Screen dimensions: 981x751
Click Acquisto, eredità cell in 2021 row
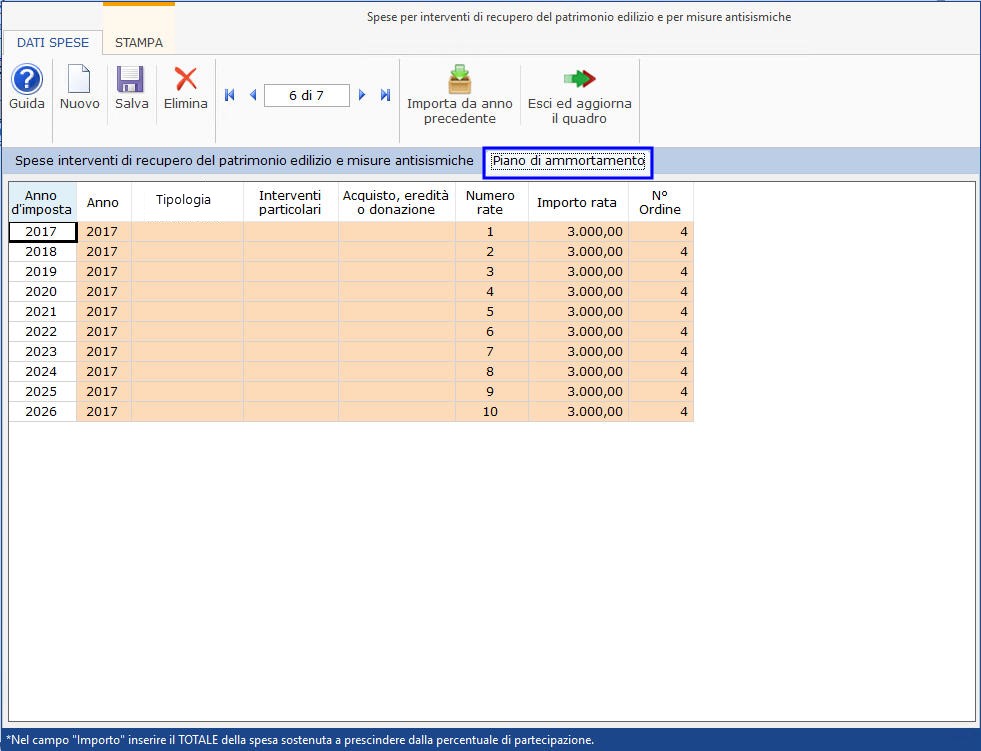click(x=397, y=312)
